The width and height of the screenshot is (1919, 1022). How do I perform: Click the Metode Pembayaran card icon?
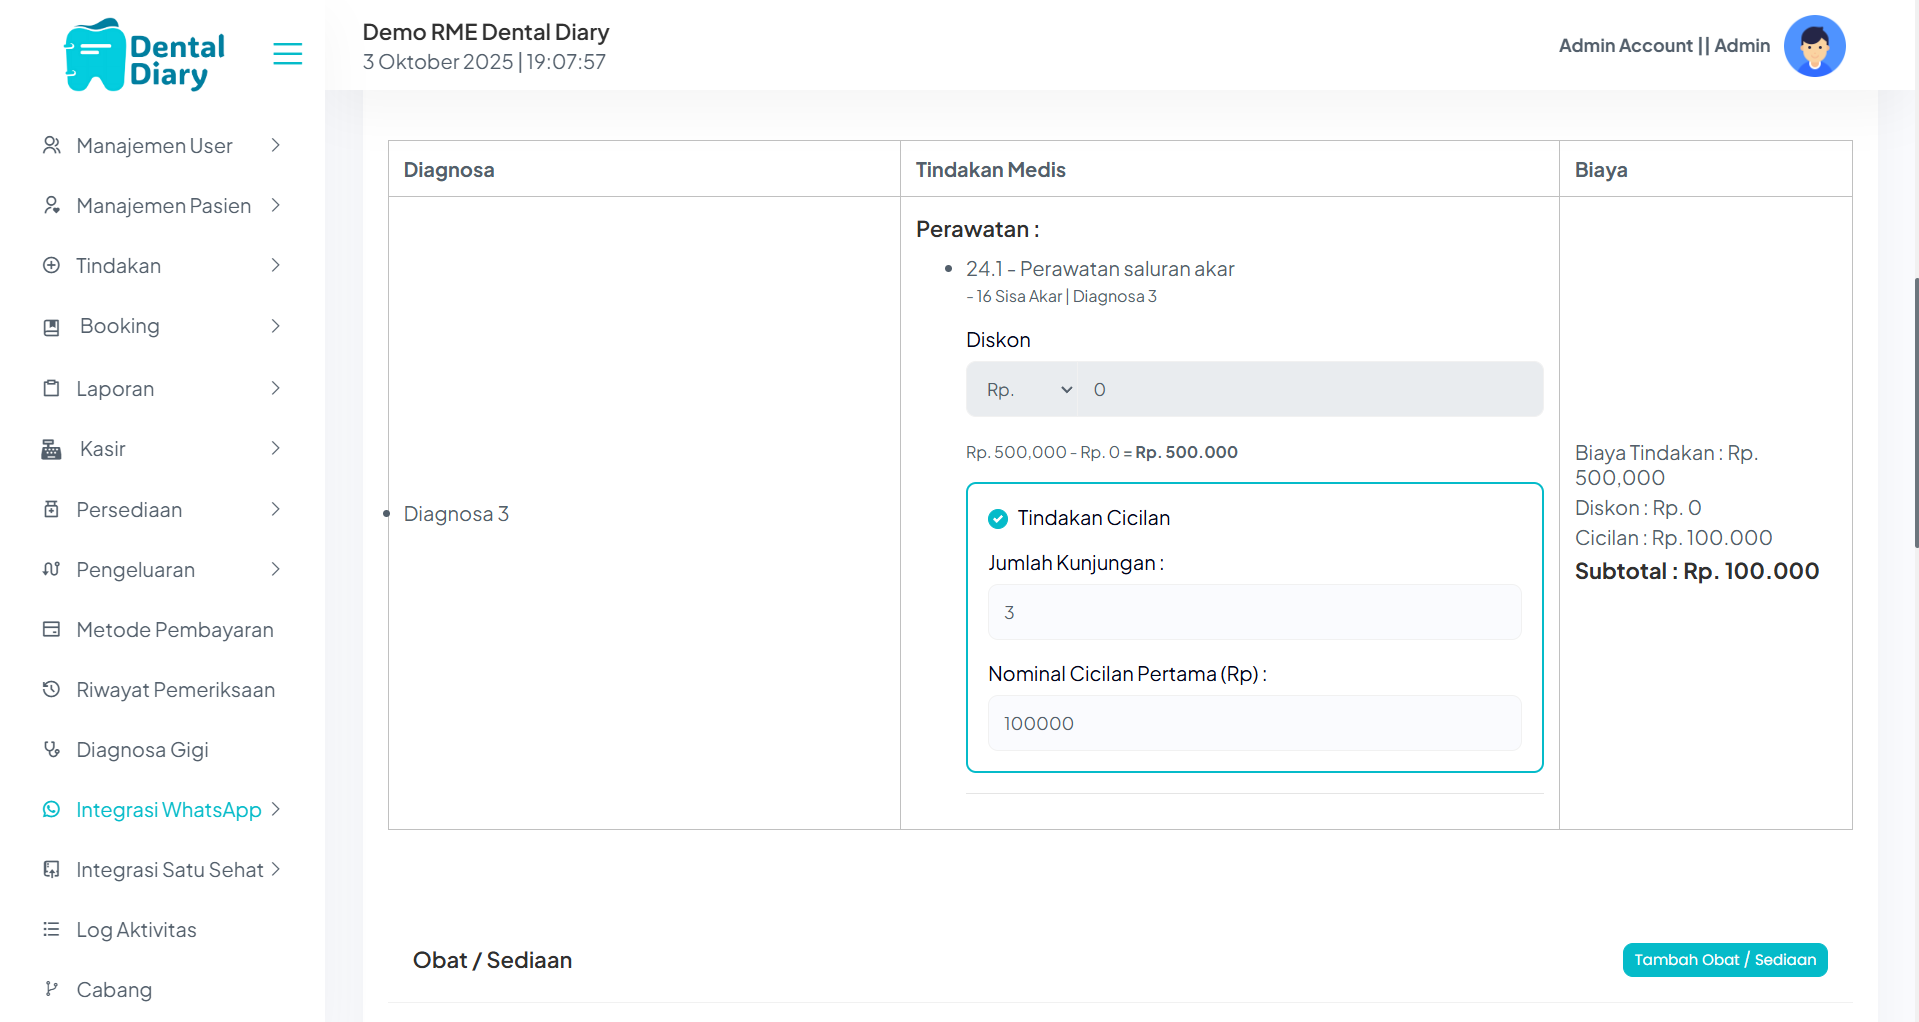(52, 629)
